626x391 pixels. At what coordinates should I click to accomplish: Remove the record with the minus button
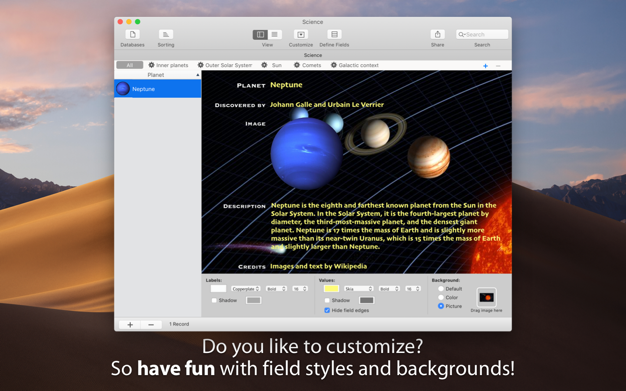coord(151,325)
